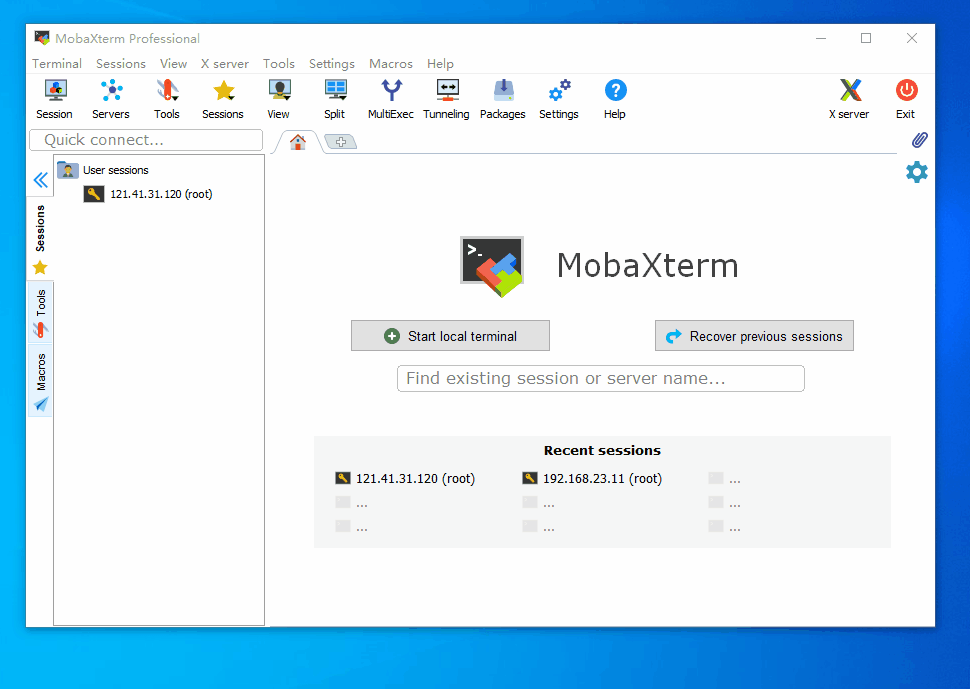The width and height of the screenshot is (970, 689).
Task: Open the Packages toolbar icon
Action: [502, 99]
